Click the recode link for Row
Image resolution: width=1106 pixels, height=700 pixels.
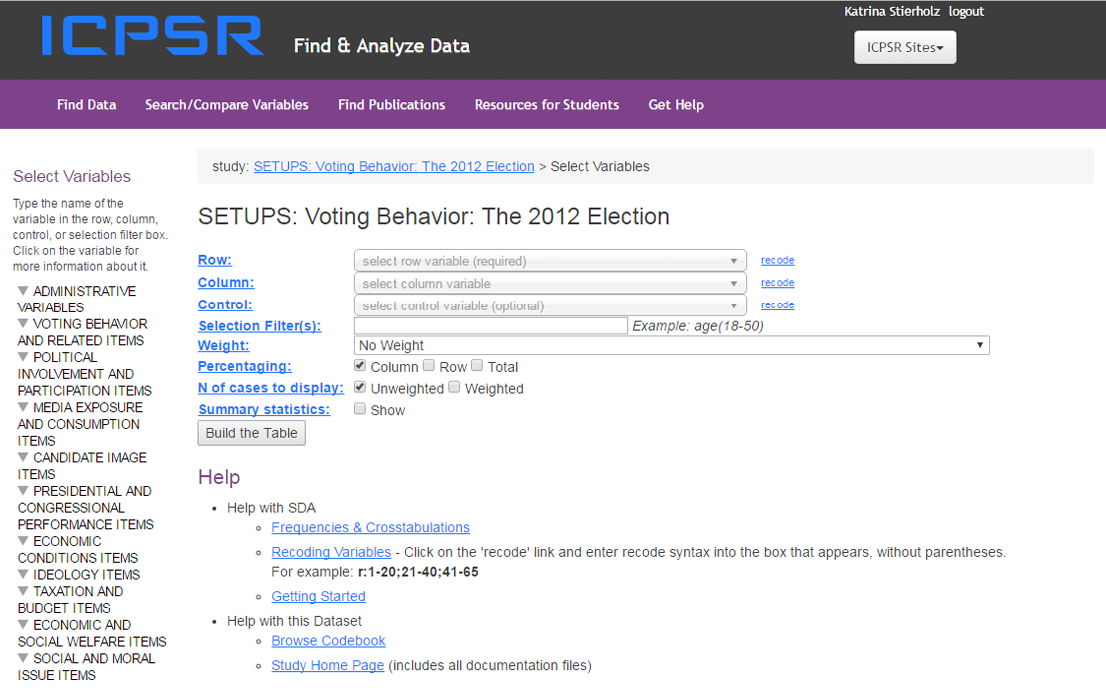point(777,260)
